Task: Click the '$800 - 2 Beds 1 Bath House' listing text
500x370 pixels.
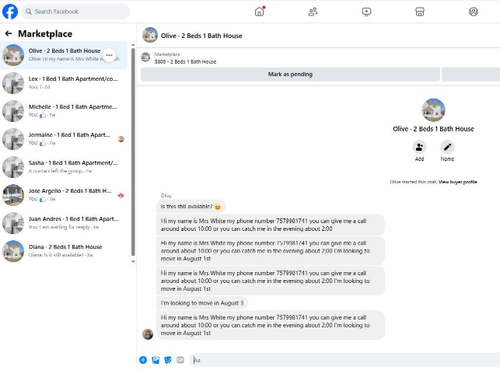Action: [185, 62]
